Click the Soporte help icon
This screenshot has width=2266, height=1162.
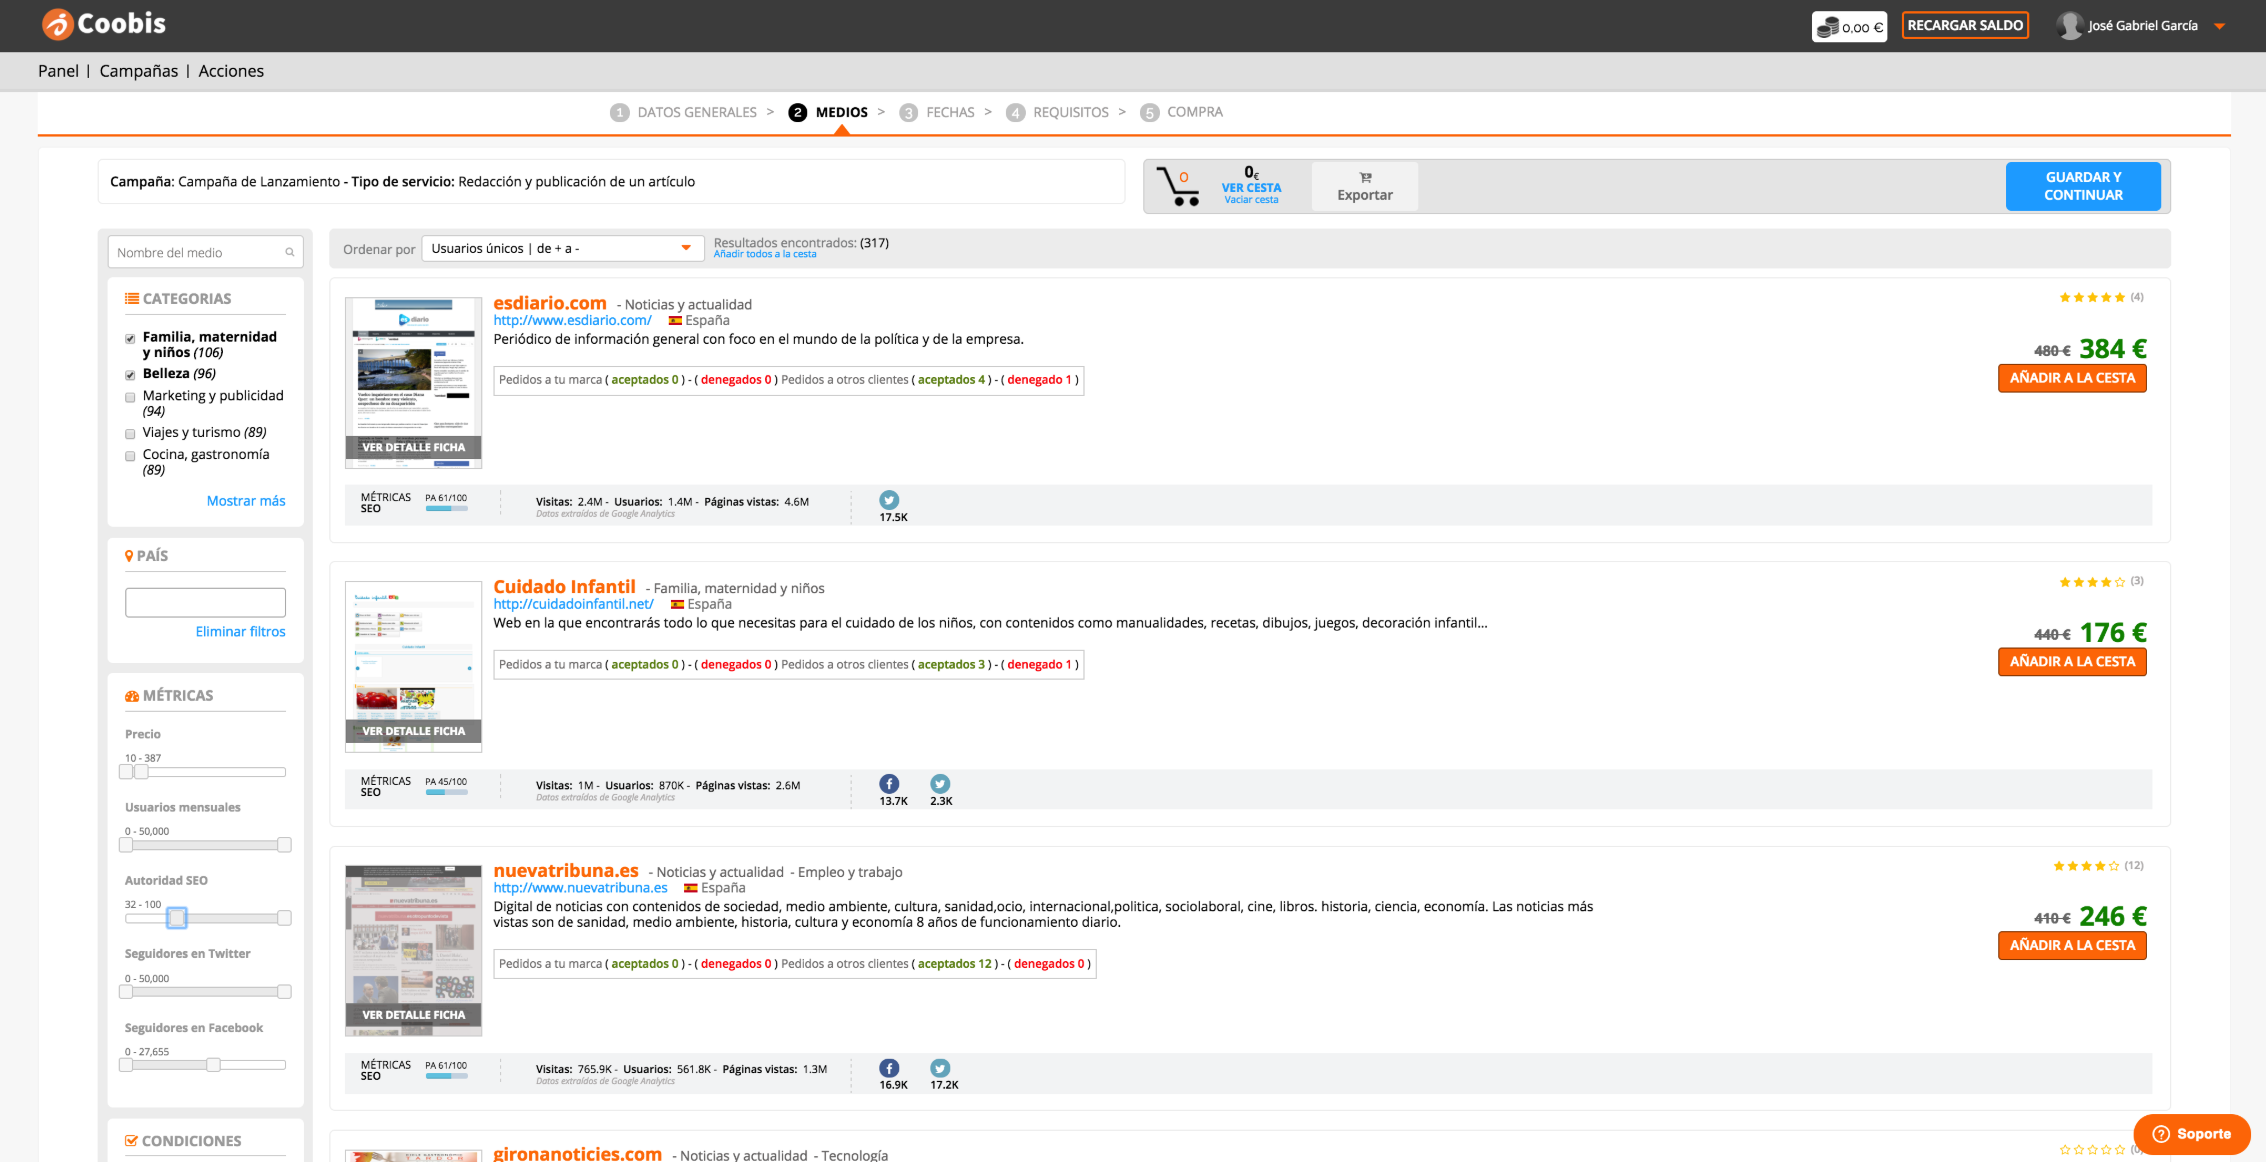pos(2161,1134)
